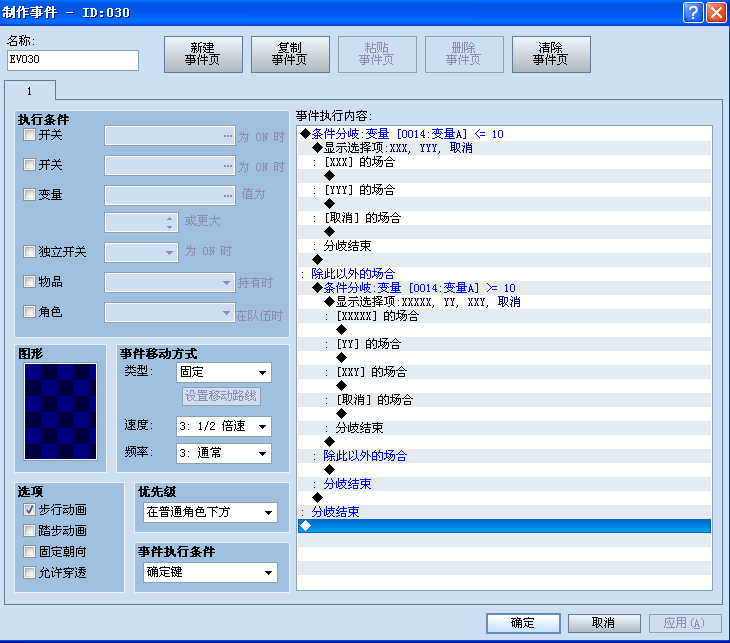Open the 频率 dropdown showing 通常
This screenshot has height=643, width=730.
coord(224,453)
